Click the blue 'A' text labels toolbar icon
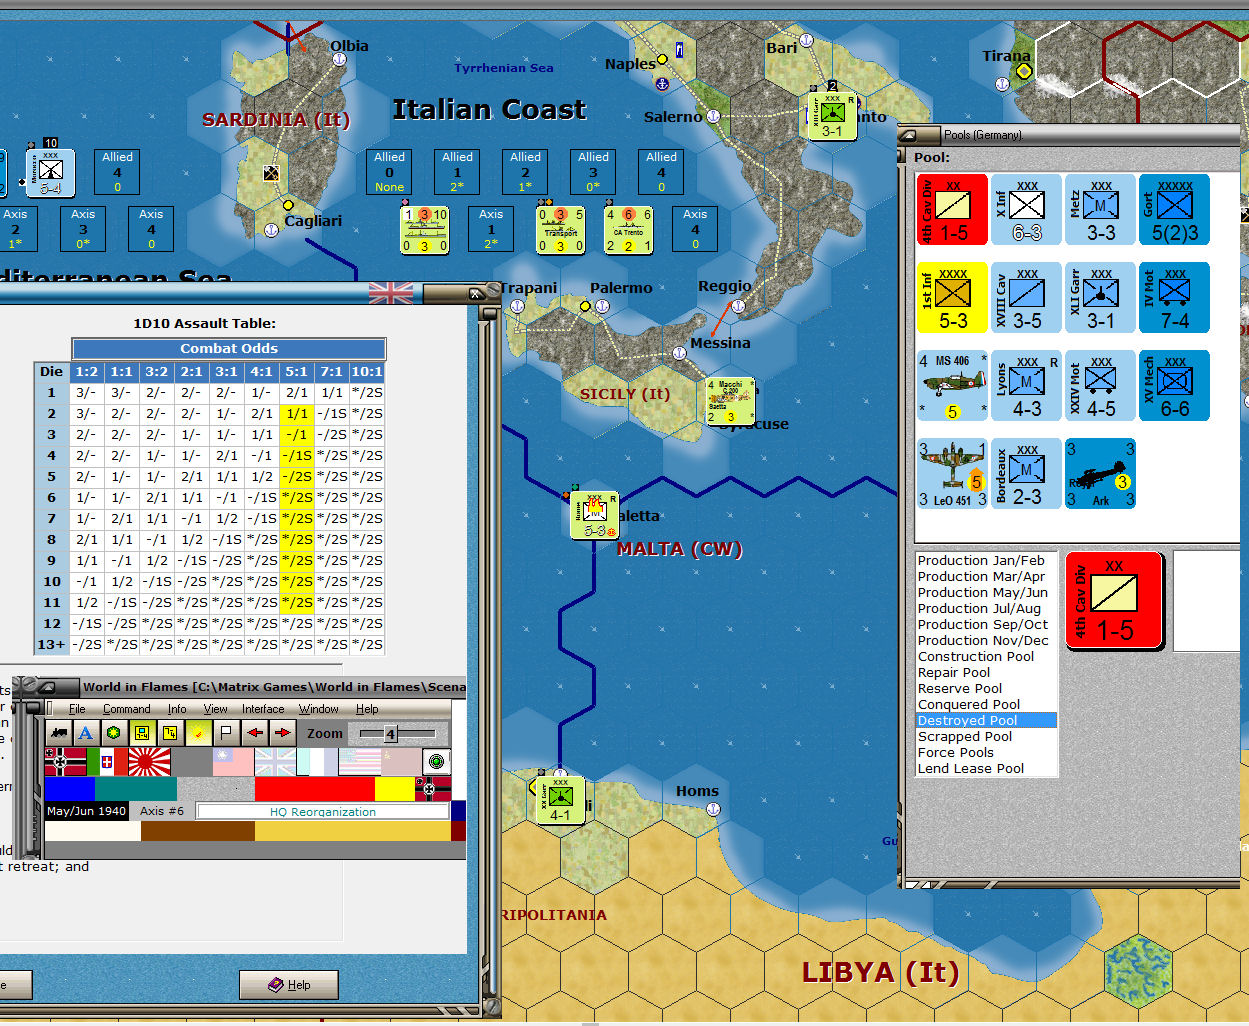This screenshot has height=1026, width=1249. [86, 733]
